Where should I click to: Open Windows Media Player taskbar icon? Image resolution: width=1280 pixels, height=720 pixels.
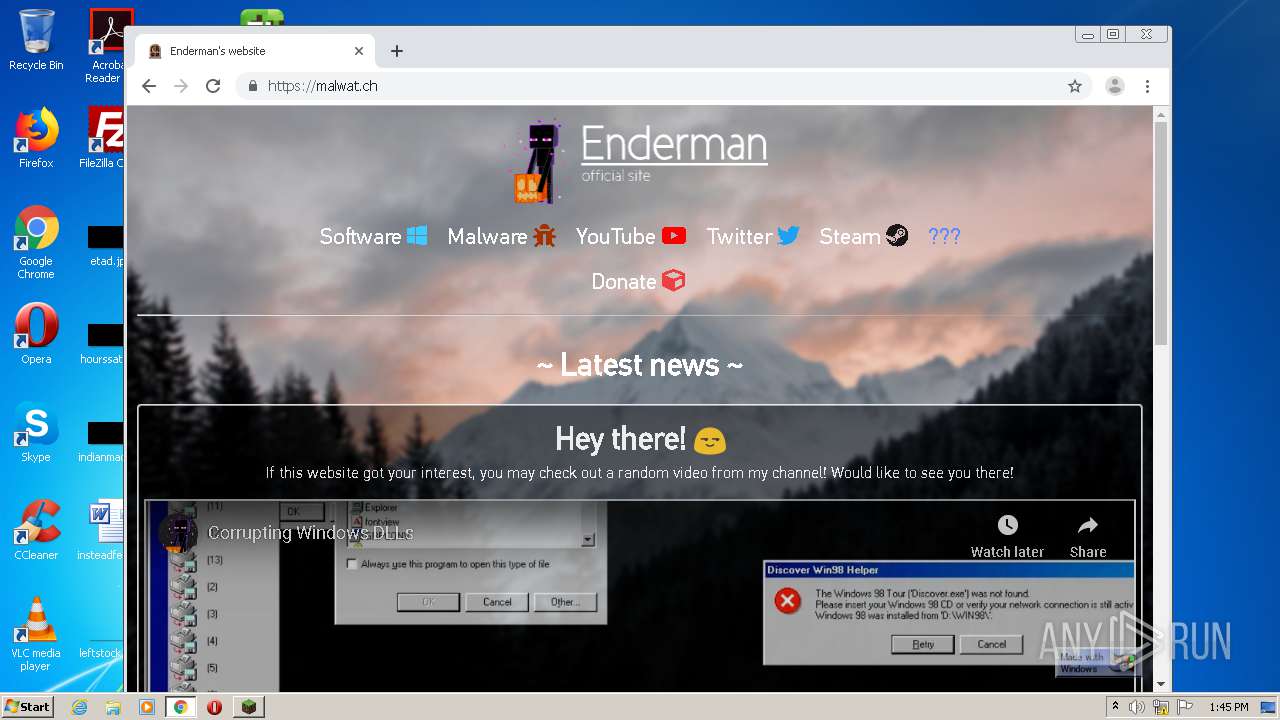[x=147, y=707]
